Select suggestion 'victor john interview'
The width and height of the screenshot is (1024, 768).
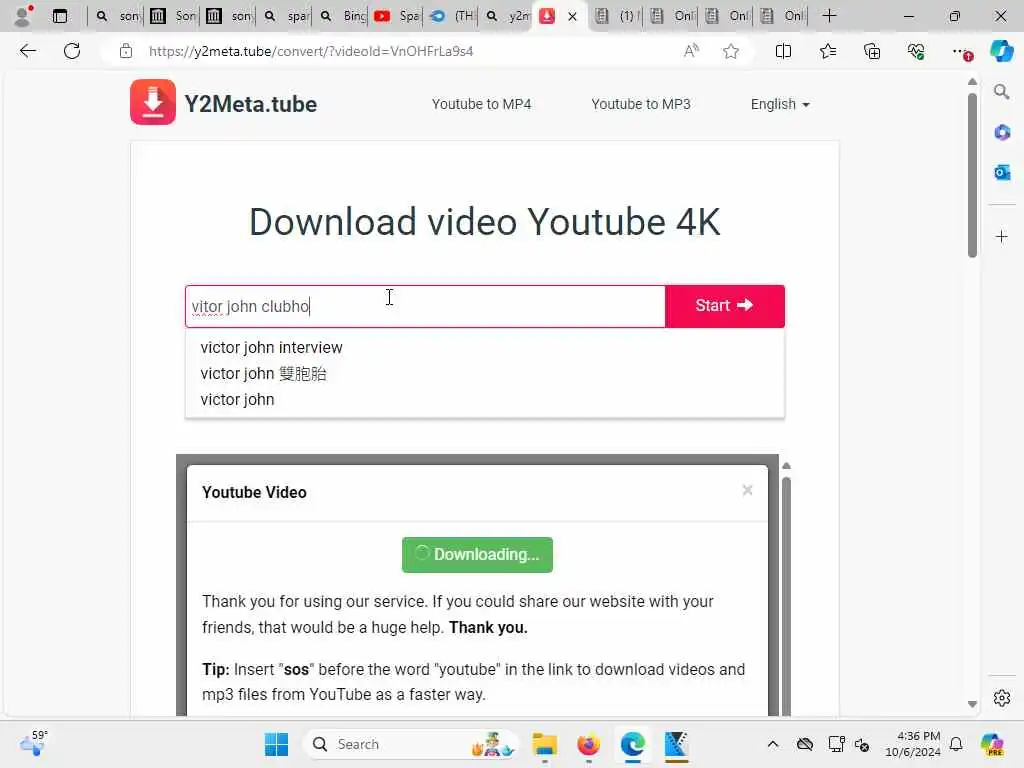[272, 347]
